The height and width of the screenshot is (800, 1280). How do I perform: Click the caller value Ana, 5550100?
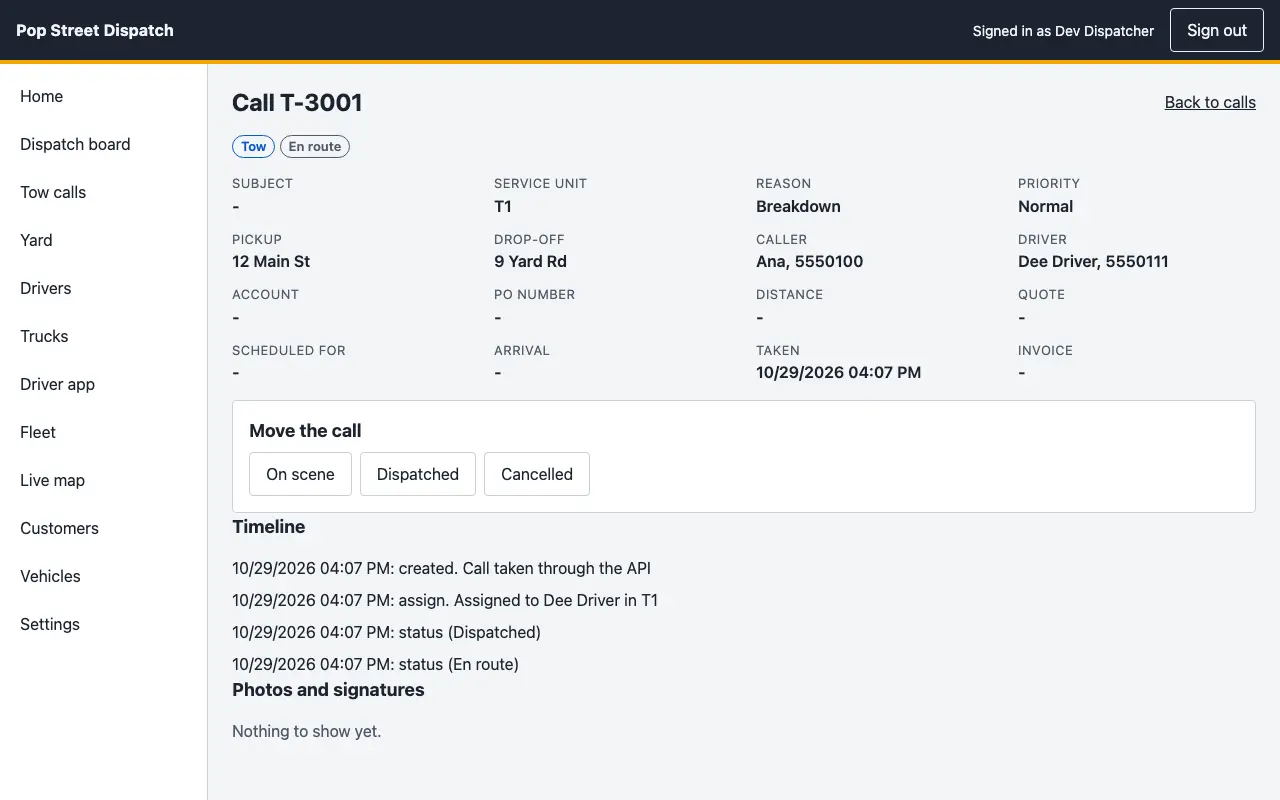809,261
